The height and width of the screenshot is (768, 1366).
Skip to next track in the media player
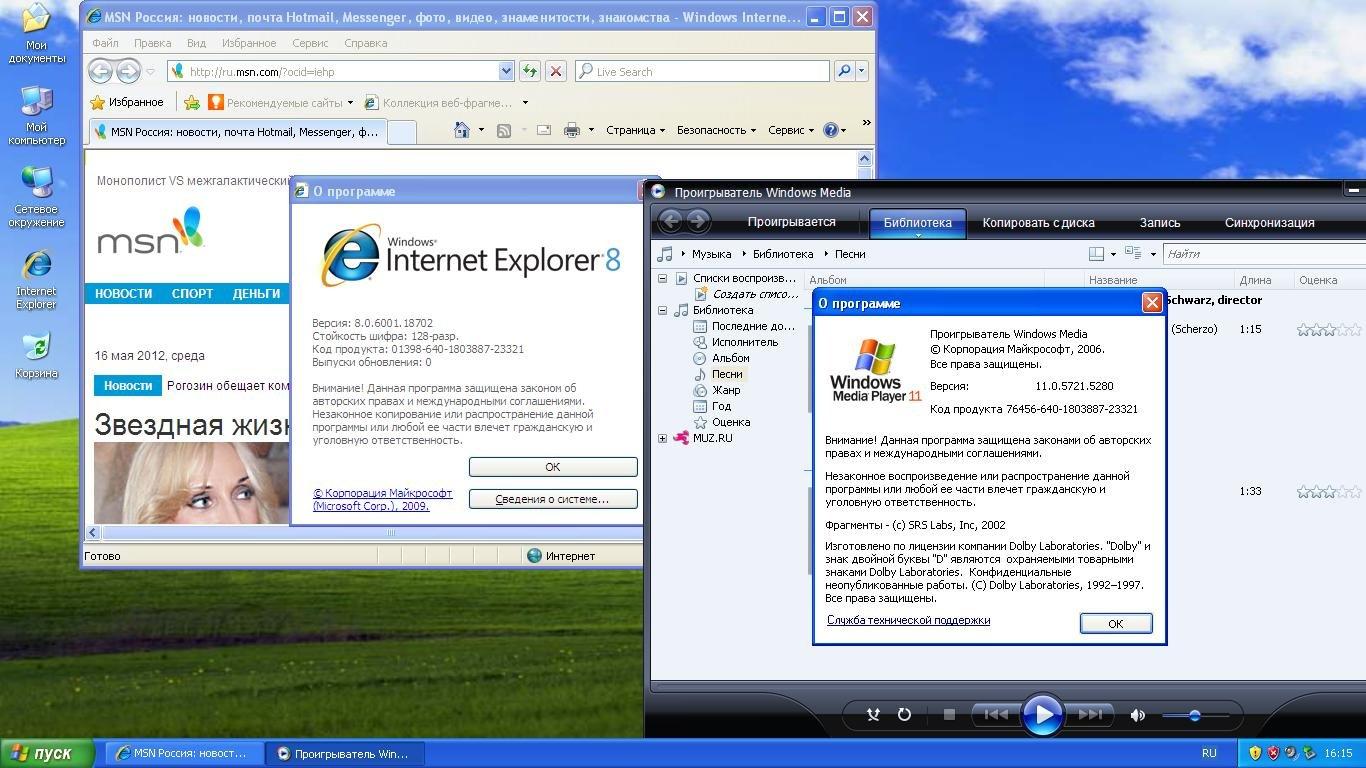1090,714
